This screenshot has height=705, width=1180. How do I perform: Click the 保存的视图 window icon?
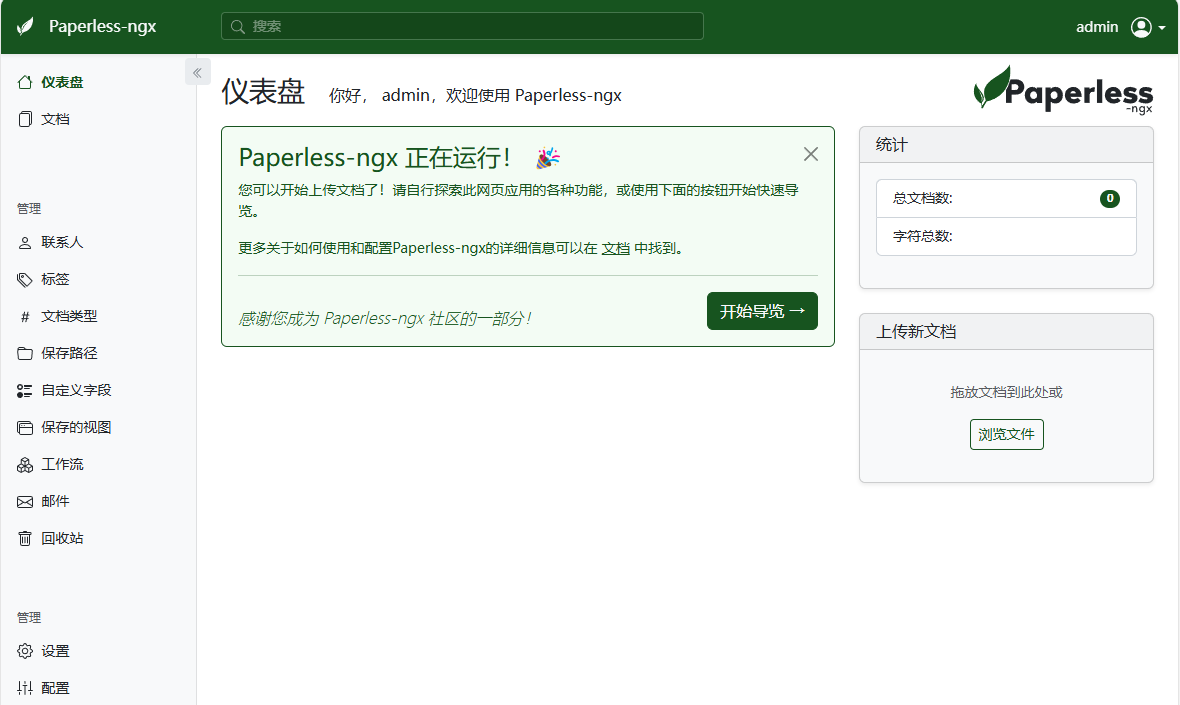tap(25, 427)
